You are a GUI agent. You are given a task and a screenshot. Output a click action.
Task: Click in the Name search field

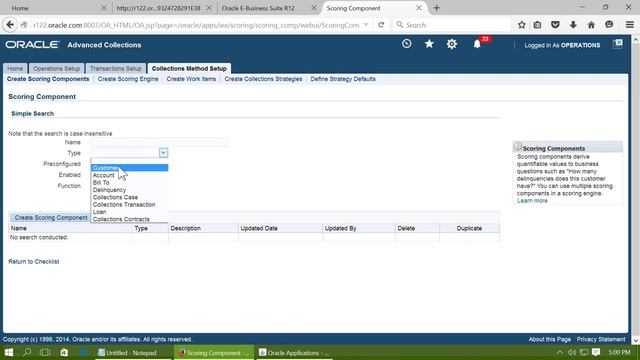159,142
